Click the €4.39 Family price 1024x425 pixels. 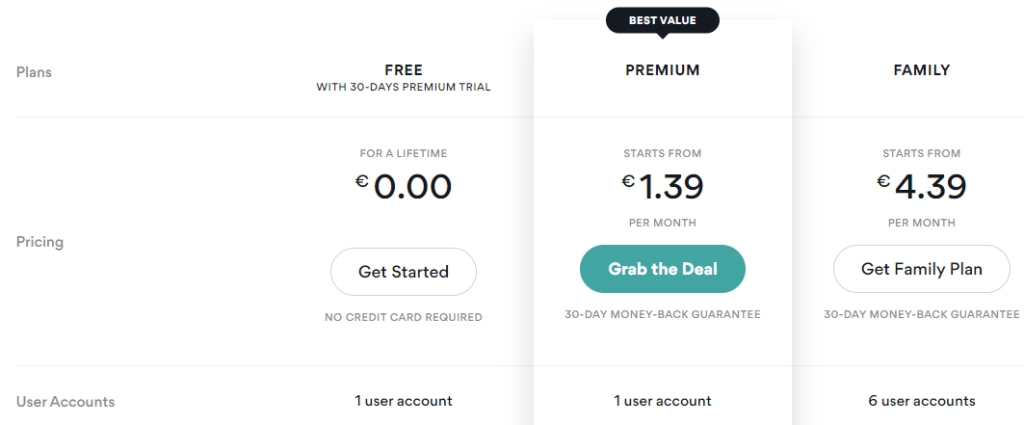coord(921,186)
